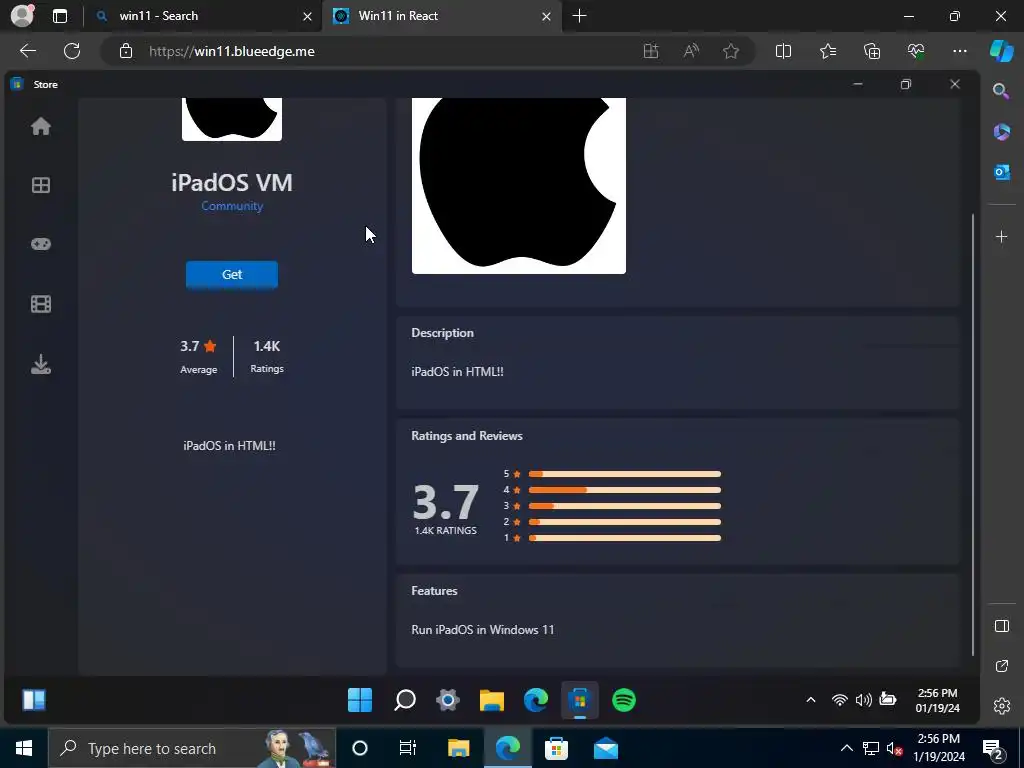Open Microsoft Store on host taskbar

click(x=556, y=748)
